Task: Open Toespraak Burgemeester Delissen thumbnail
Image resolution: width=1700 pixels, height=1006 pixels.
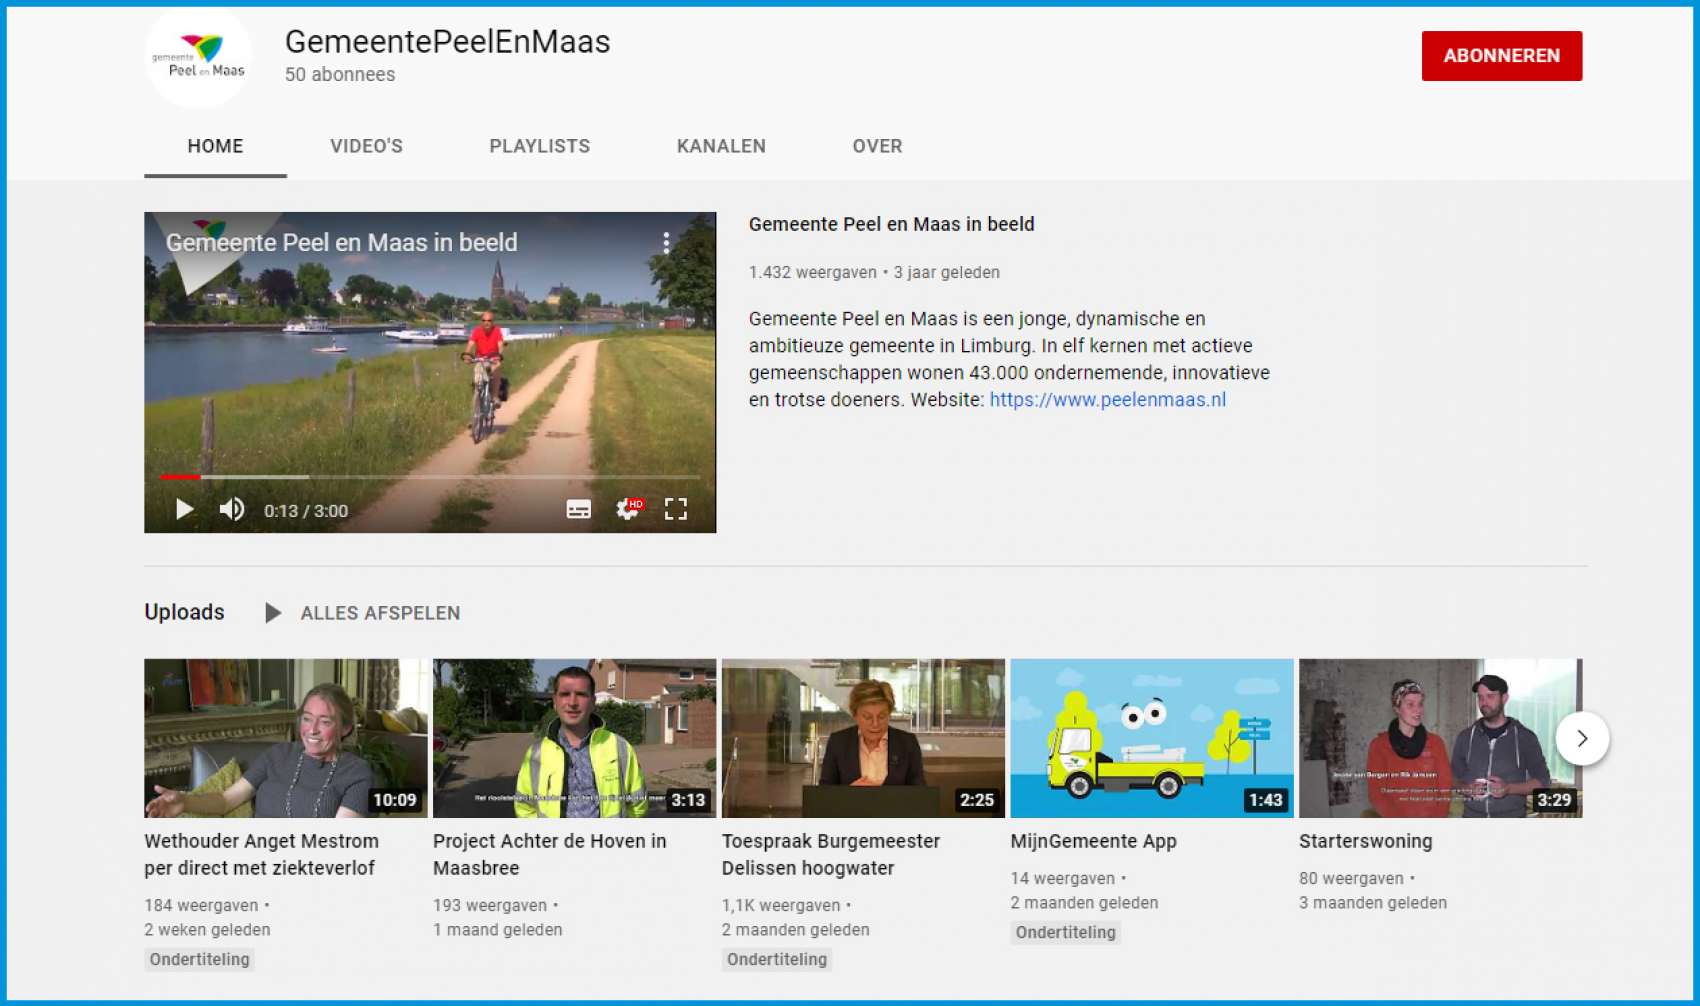Action: pyautogui.click(x=863, y=738)
